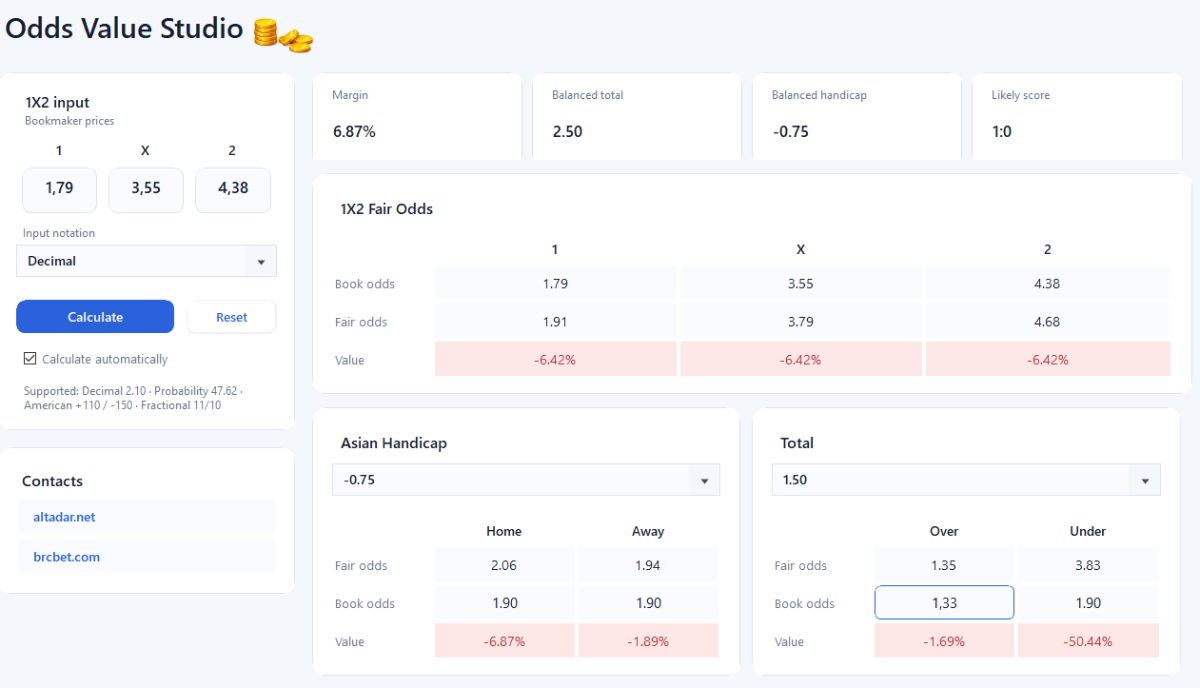Edit the draw price field 3,55
Image resolution: width=1200 pixels, height=688 pixels.
point(146,189)
